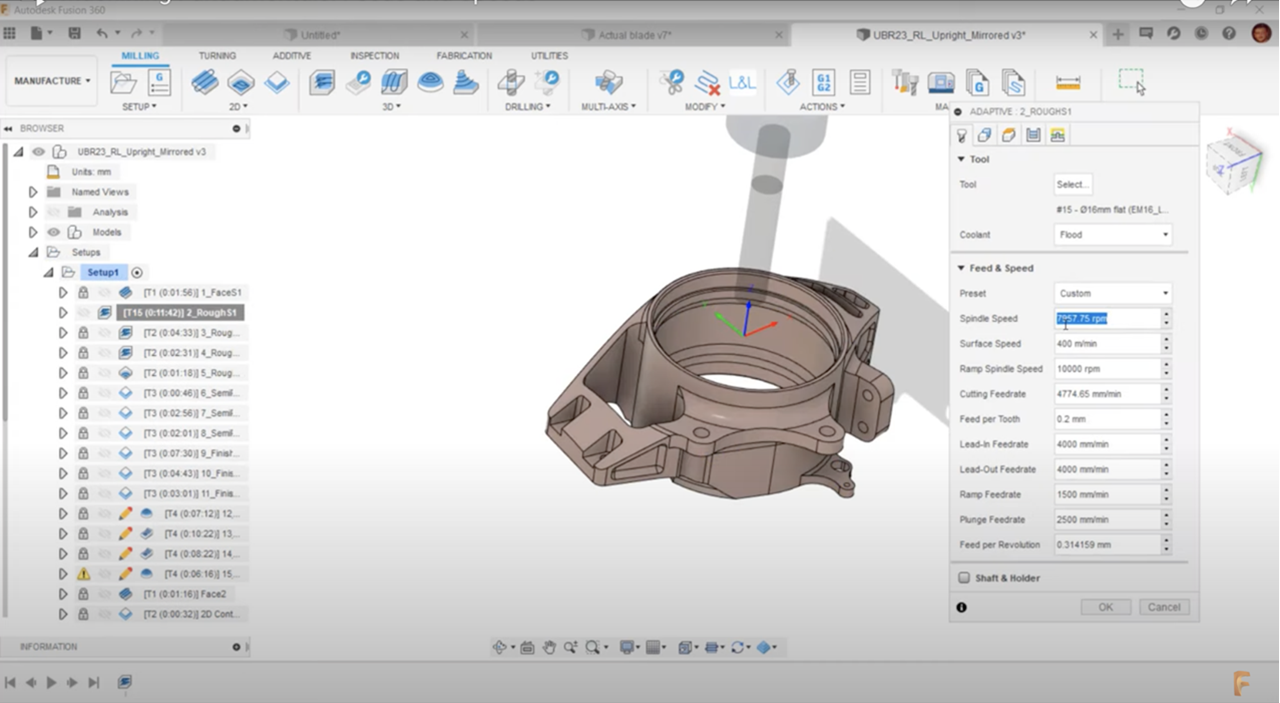Collapse the Feed & Speed section
This screenshot has height=703, width=1280.
pos(961,268)
